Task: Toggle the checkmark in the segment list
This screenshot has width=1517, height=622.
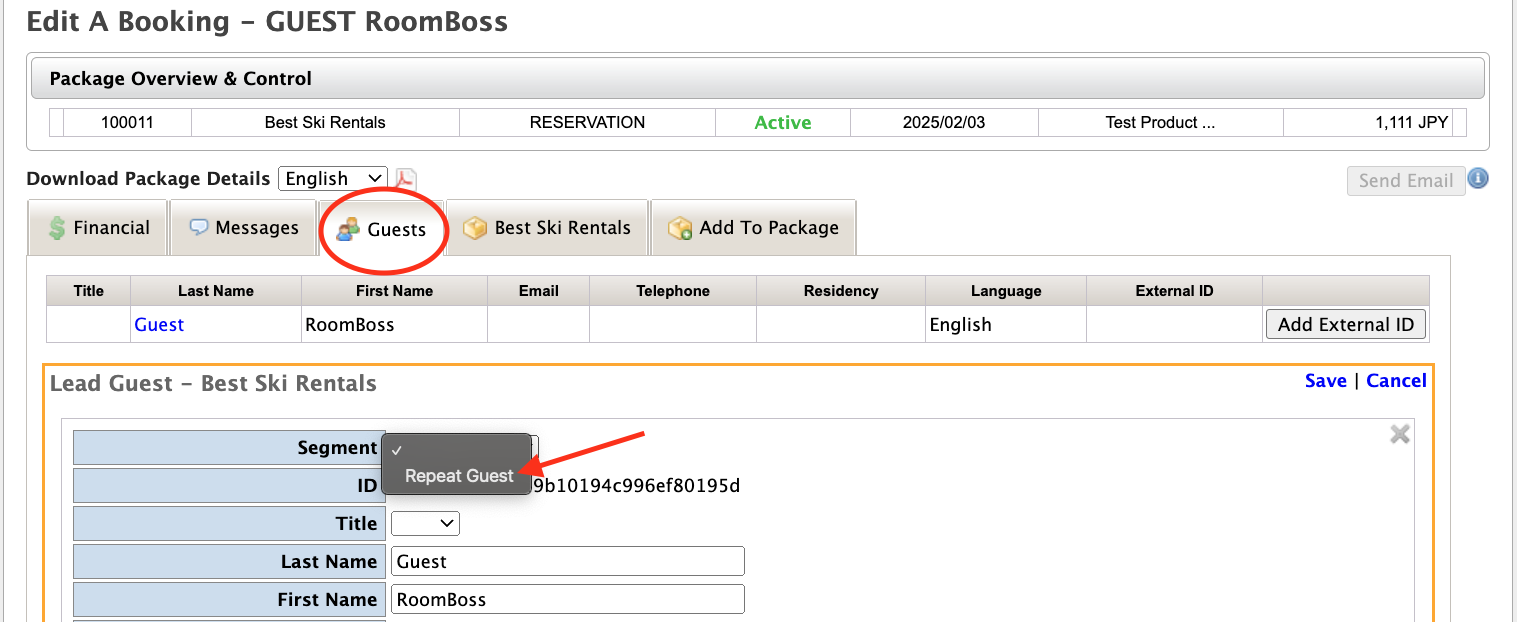Action: coord(398,448)
